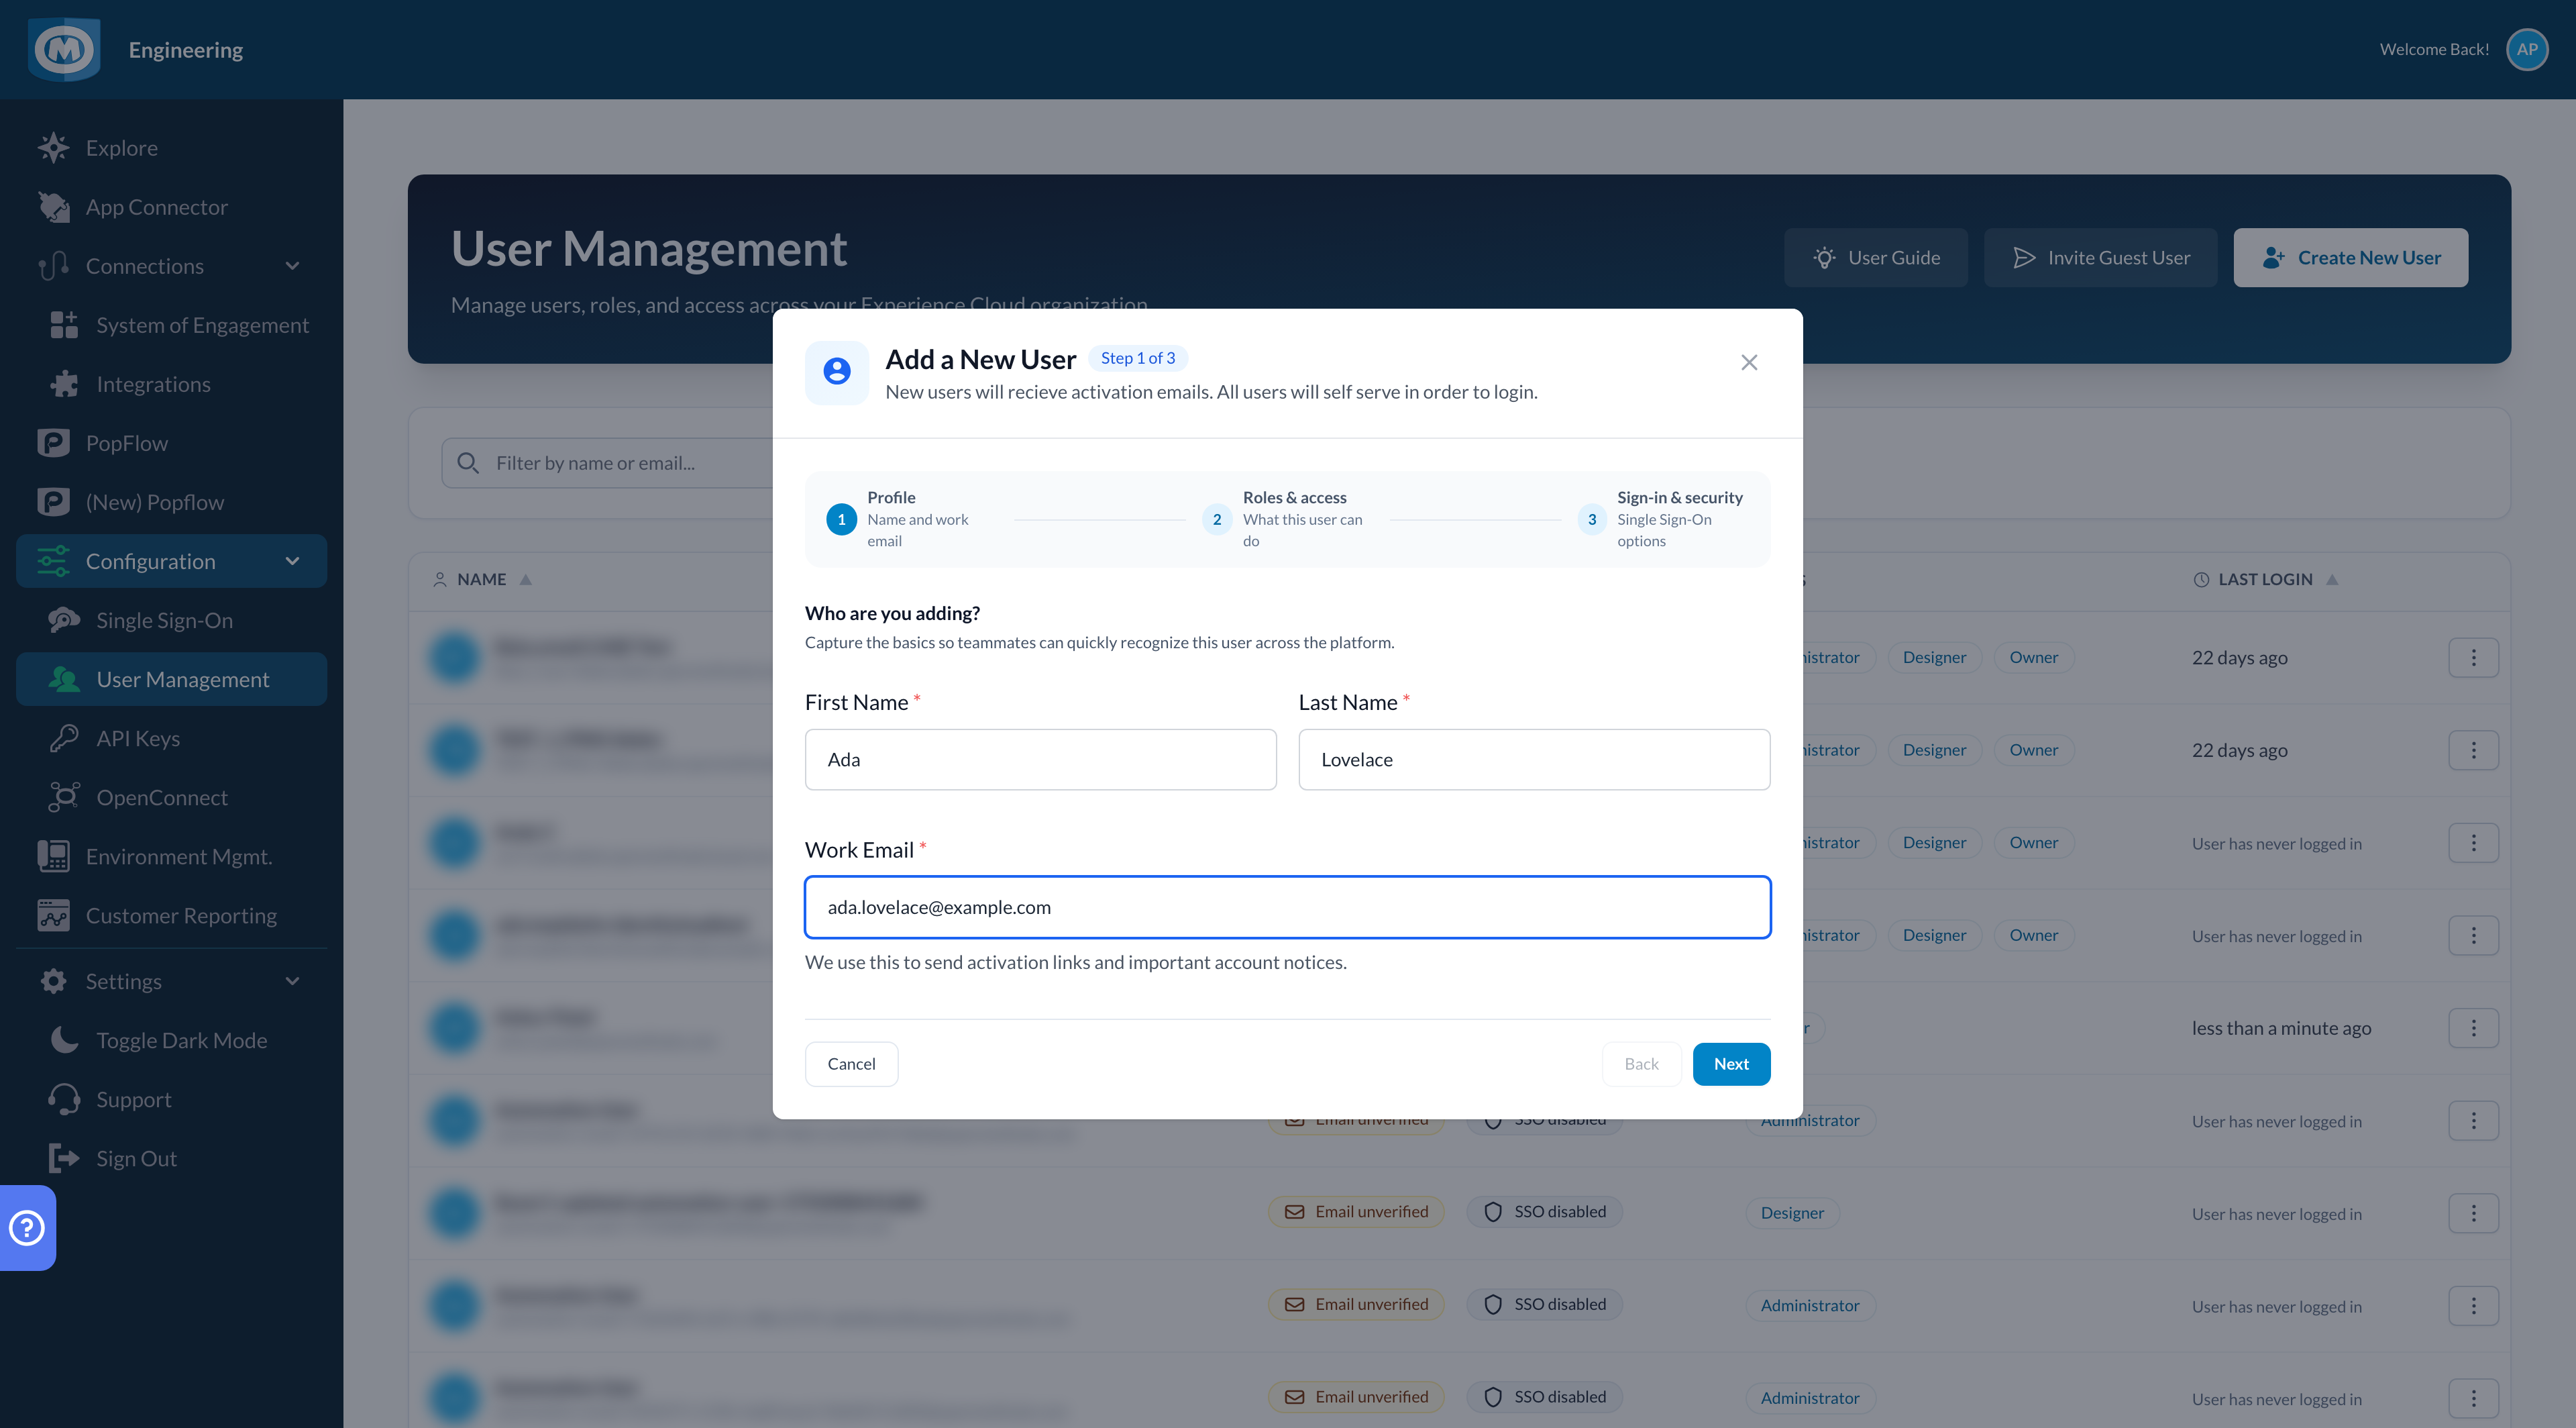
Task: Click the magnifier icon in filter box
Action: click(x=468, y=463)
